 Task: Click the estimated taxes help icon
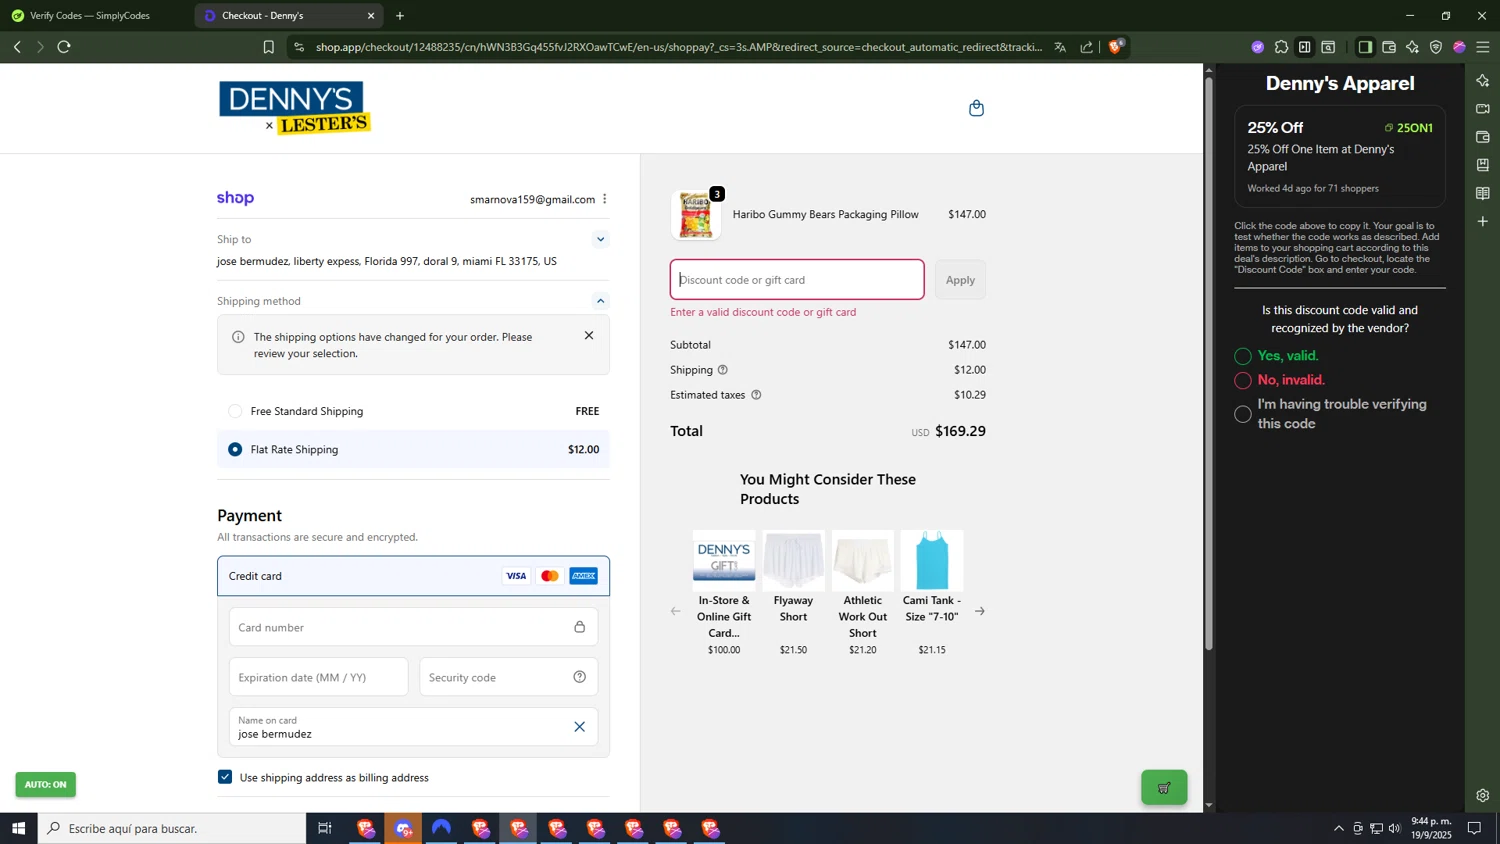756,395
